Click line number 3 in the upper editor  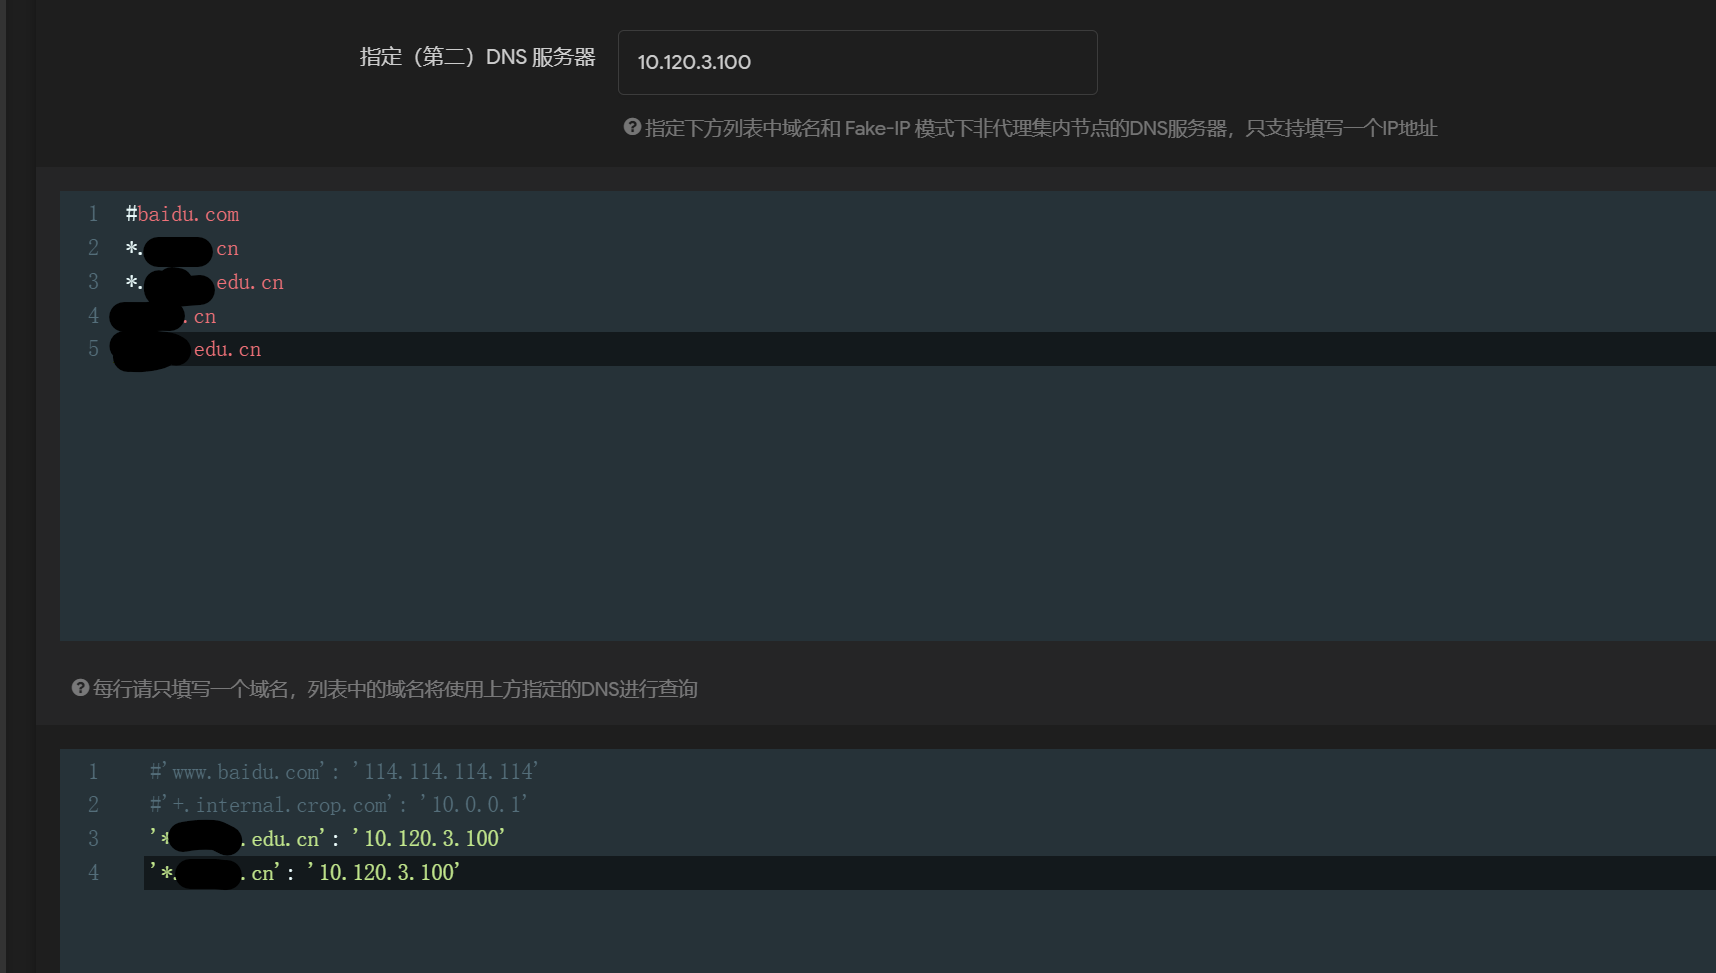(x=93, y=282)
